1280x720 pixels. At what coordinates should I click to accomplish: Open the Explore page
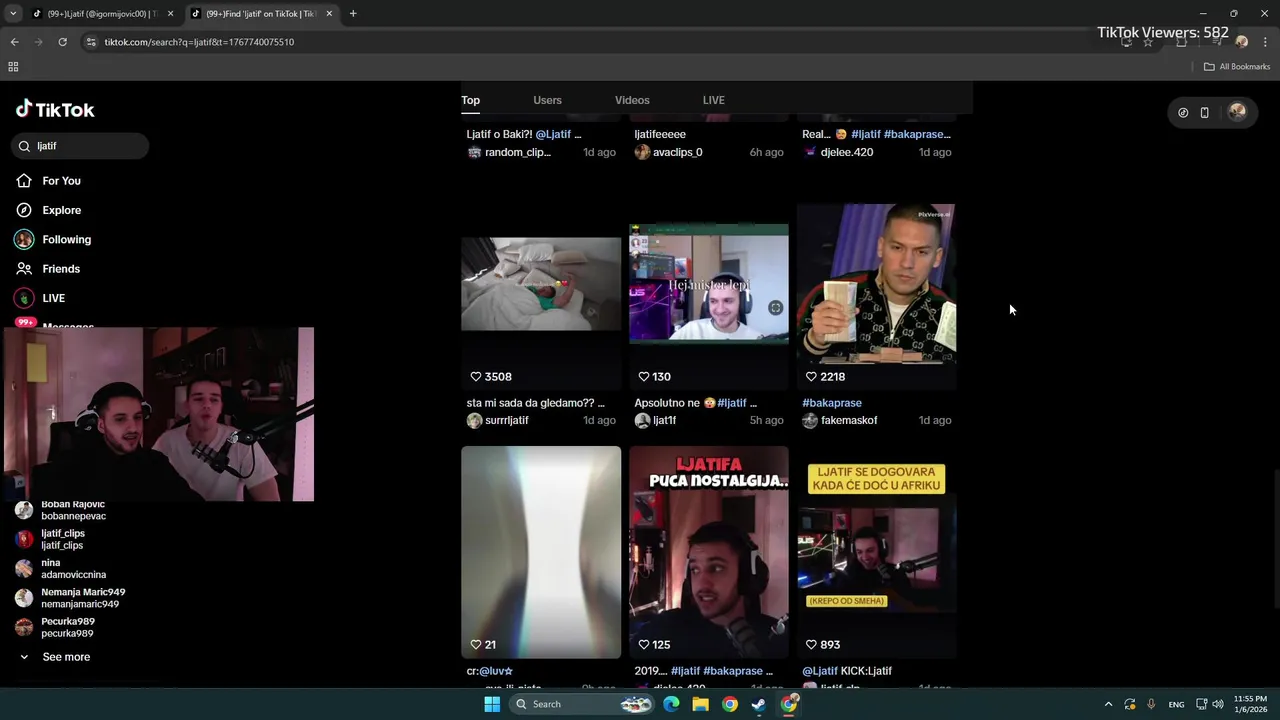click(48, 210)
